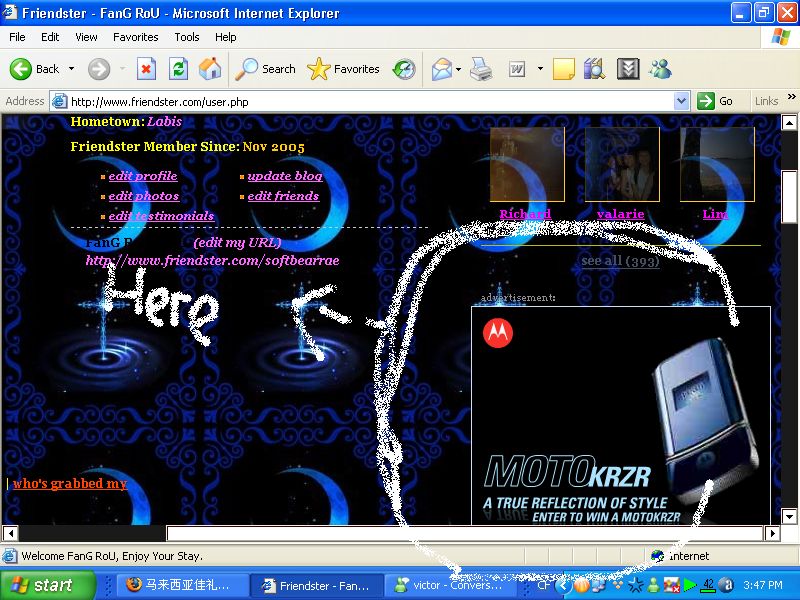Open the Favorites menu in menu bar
The image size is (800, 600).
(x=135, y=37)
